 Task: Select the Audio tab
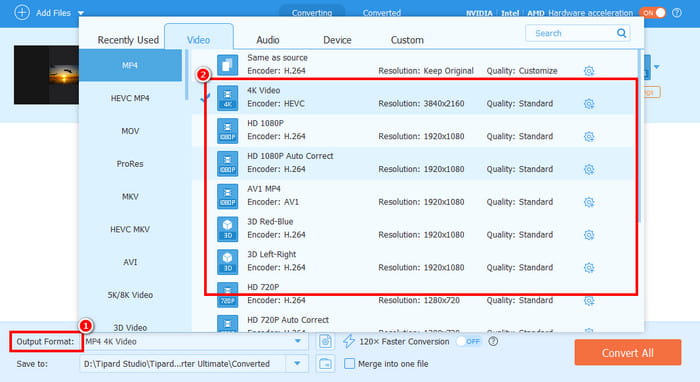coord(267,40)
